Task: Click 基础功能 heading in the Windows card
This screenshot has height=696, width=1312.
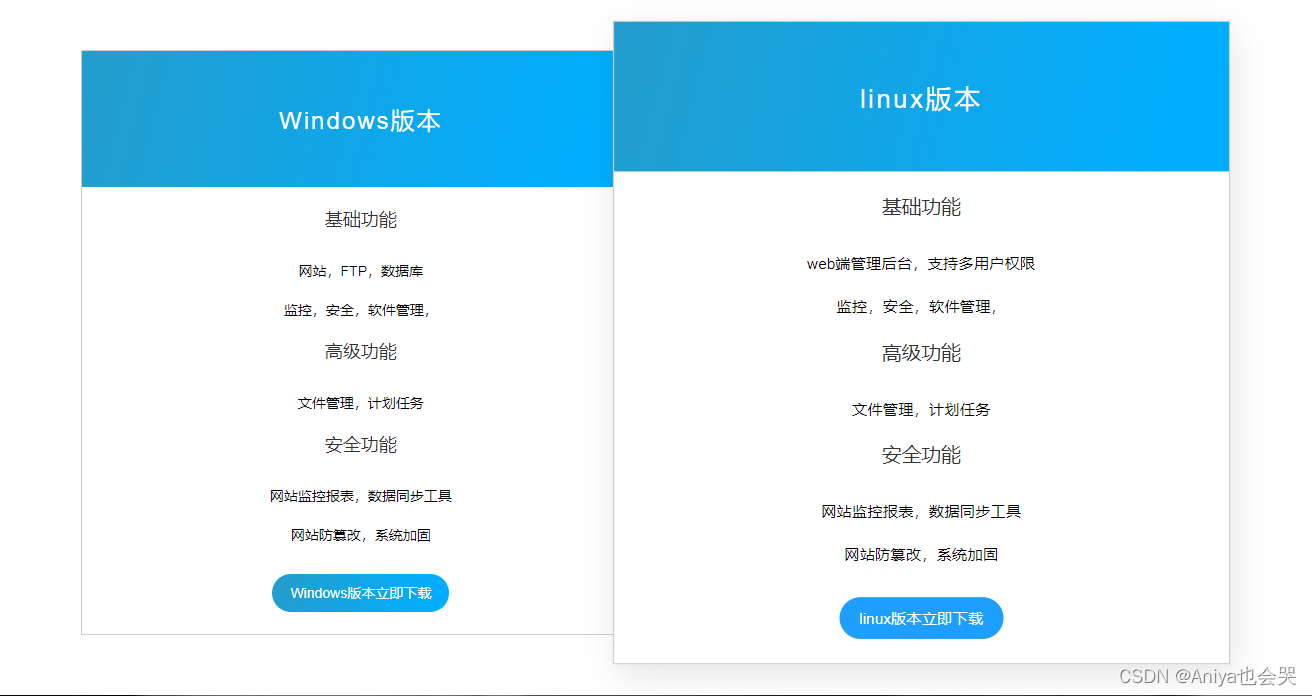Action: pos(360,220)
